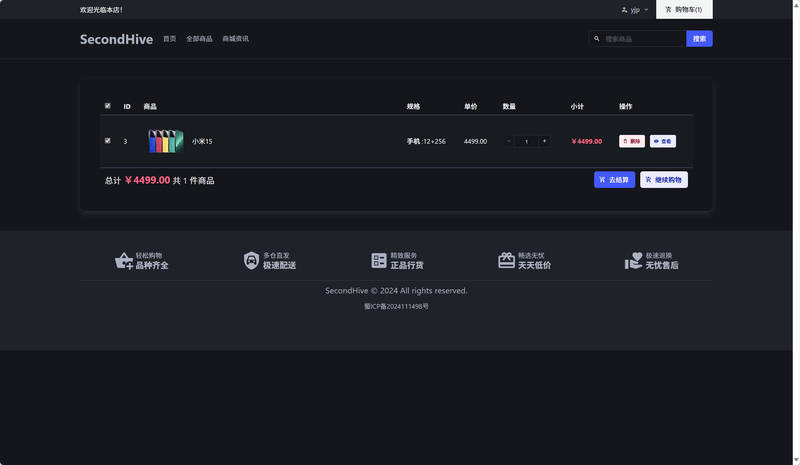Click the daily low price gift icon
Screen dimensions: 800x465
(506, 261)
